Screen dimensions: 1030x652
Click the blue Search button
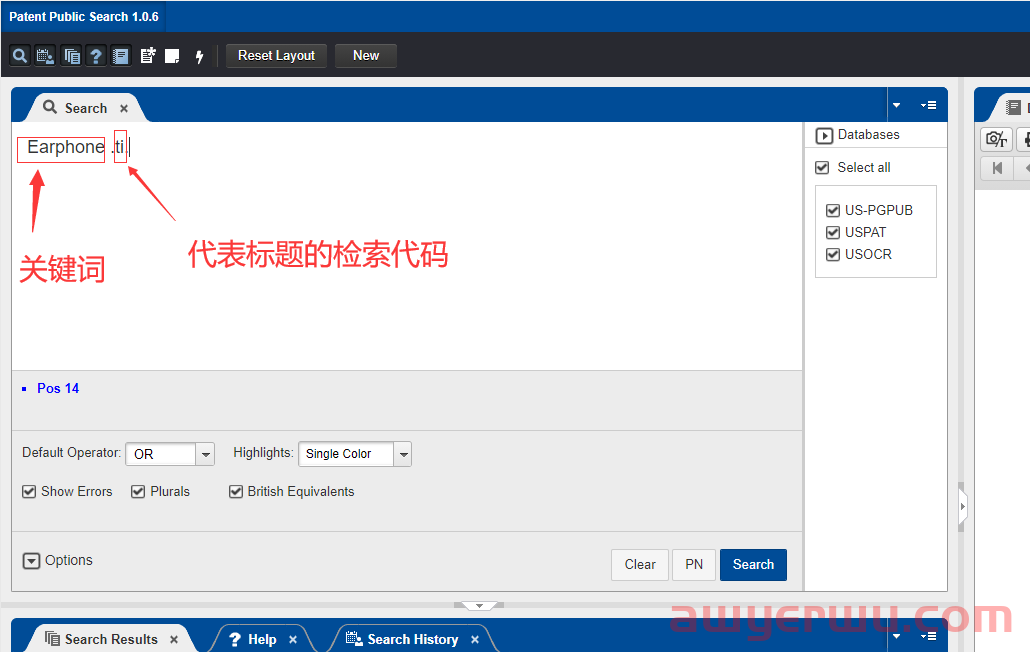coord(753,564)
